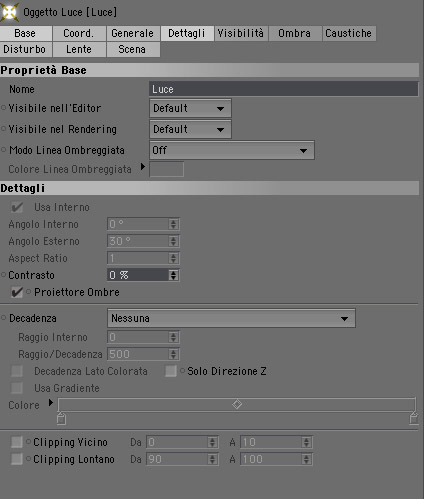The width and height of the screenshot is (424, 499).
Task: Open the Visibile nell'Editor dropdown
Action: click(190, 108)
